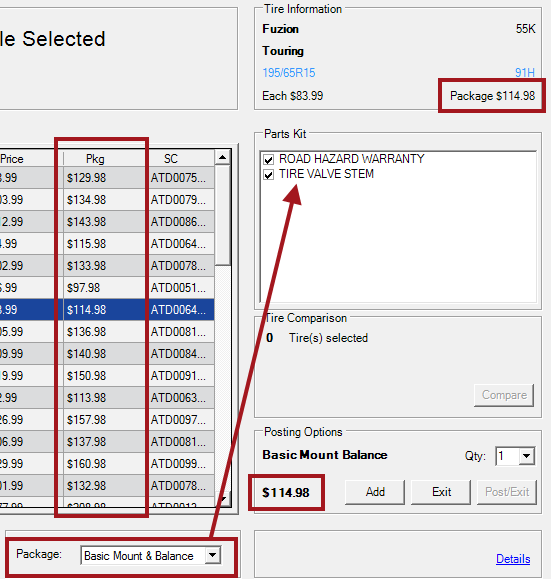This screenshot has height=579, width=551.
Task: Uncheck the TIRE VALVE STEM checkbox
Action: point(268,174)
